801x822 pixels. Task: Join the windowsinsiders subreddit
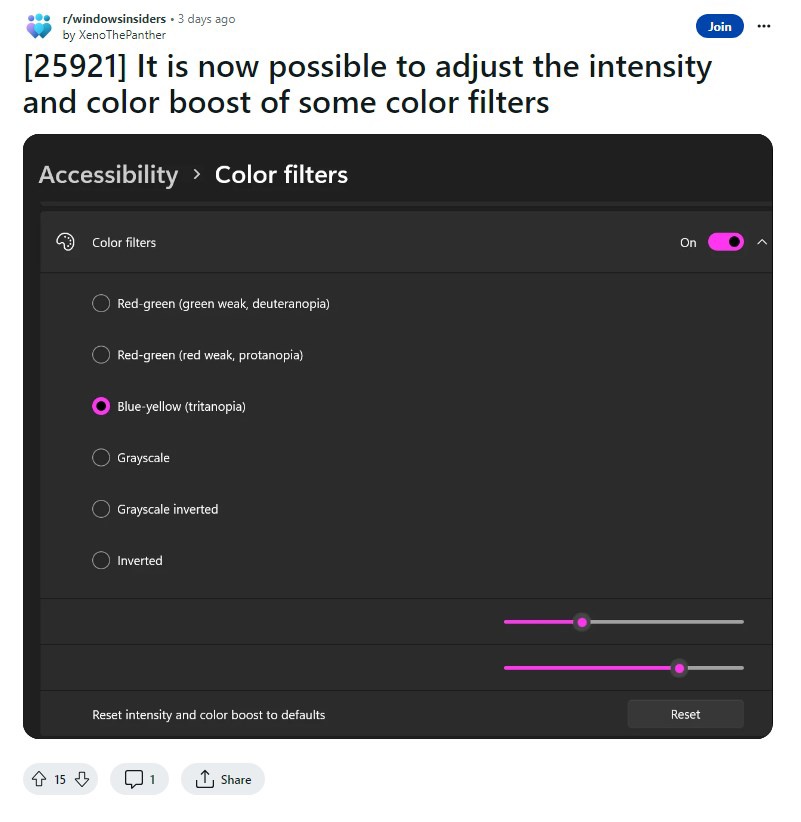coord(719,26)
